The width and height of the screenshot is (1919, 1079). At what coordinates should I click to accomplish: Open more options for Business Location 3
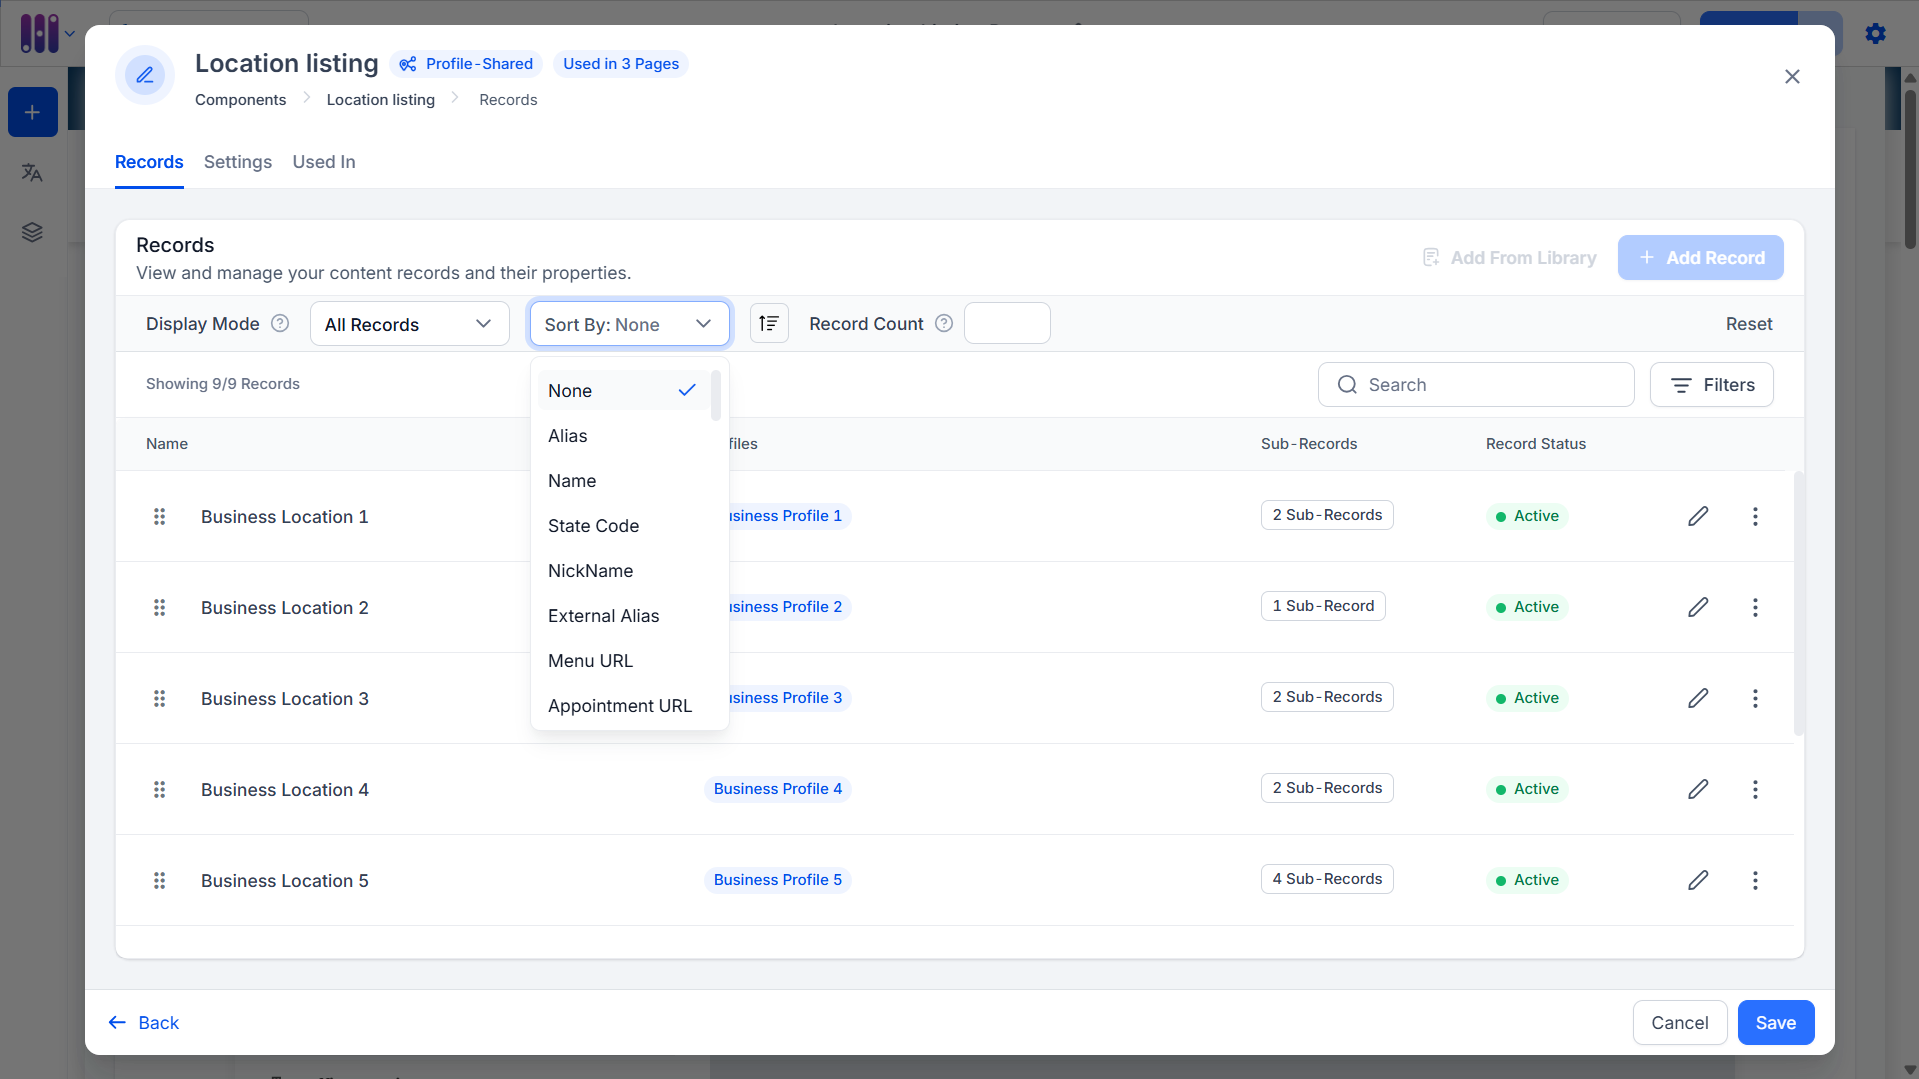tap(1755, 698)
